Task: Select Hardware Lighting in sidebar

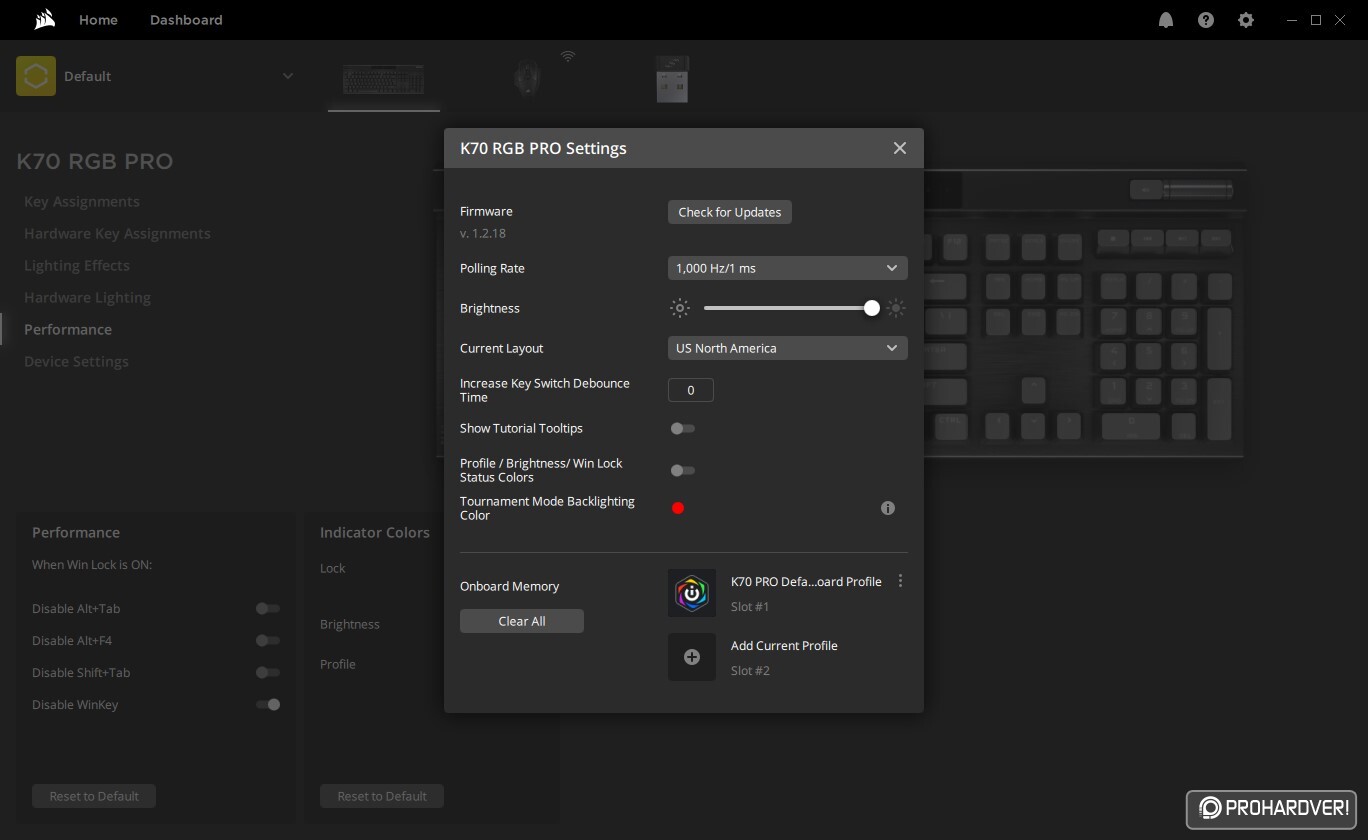Action: [x=87, y=297]
